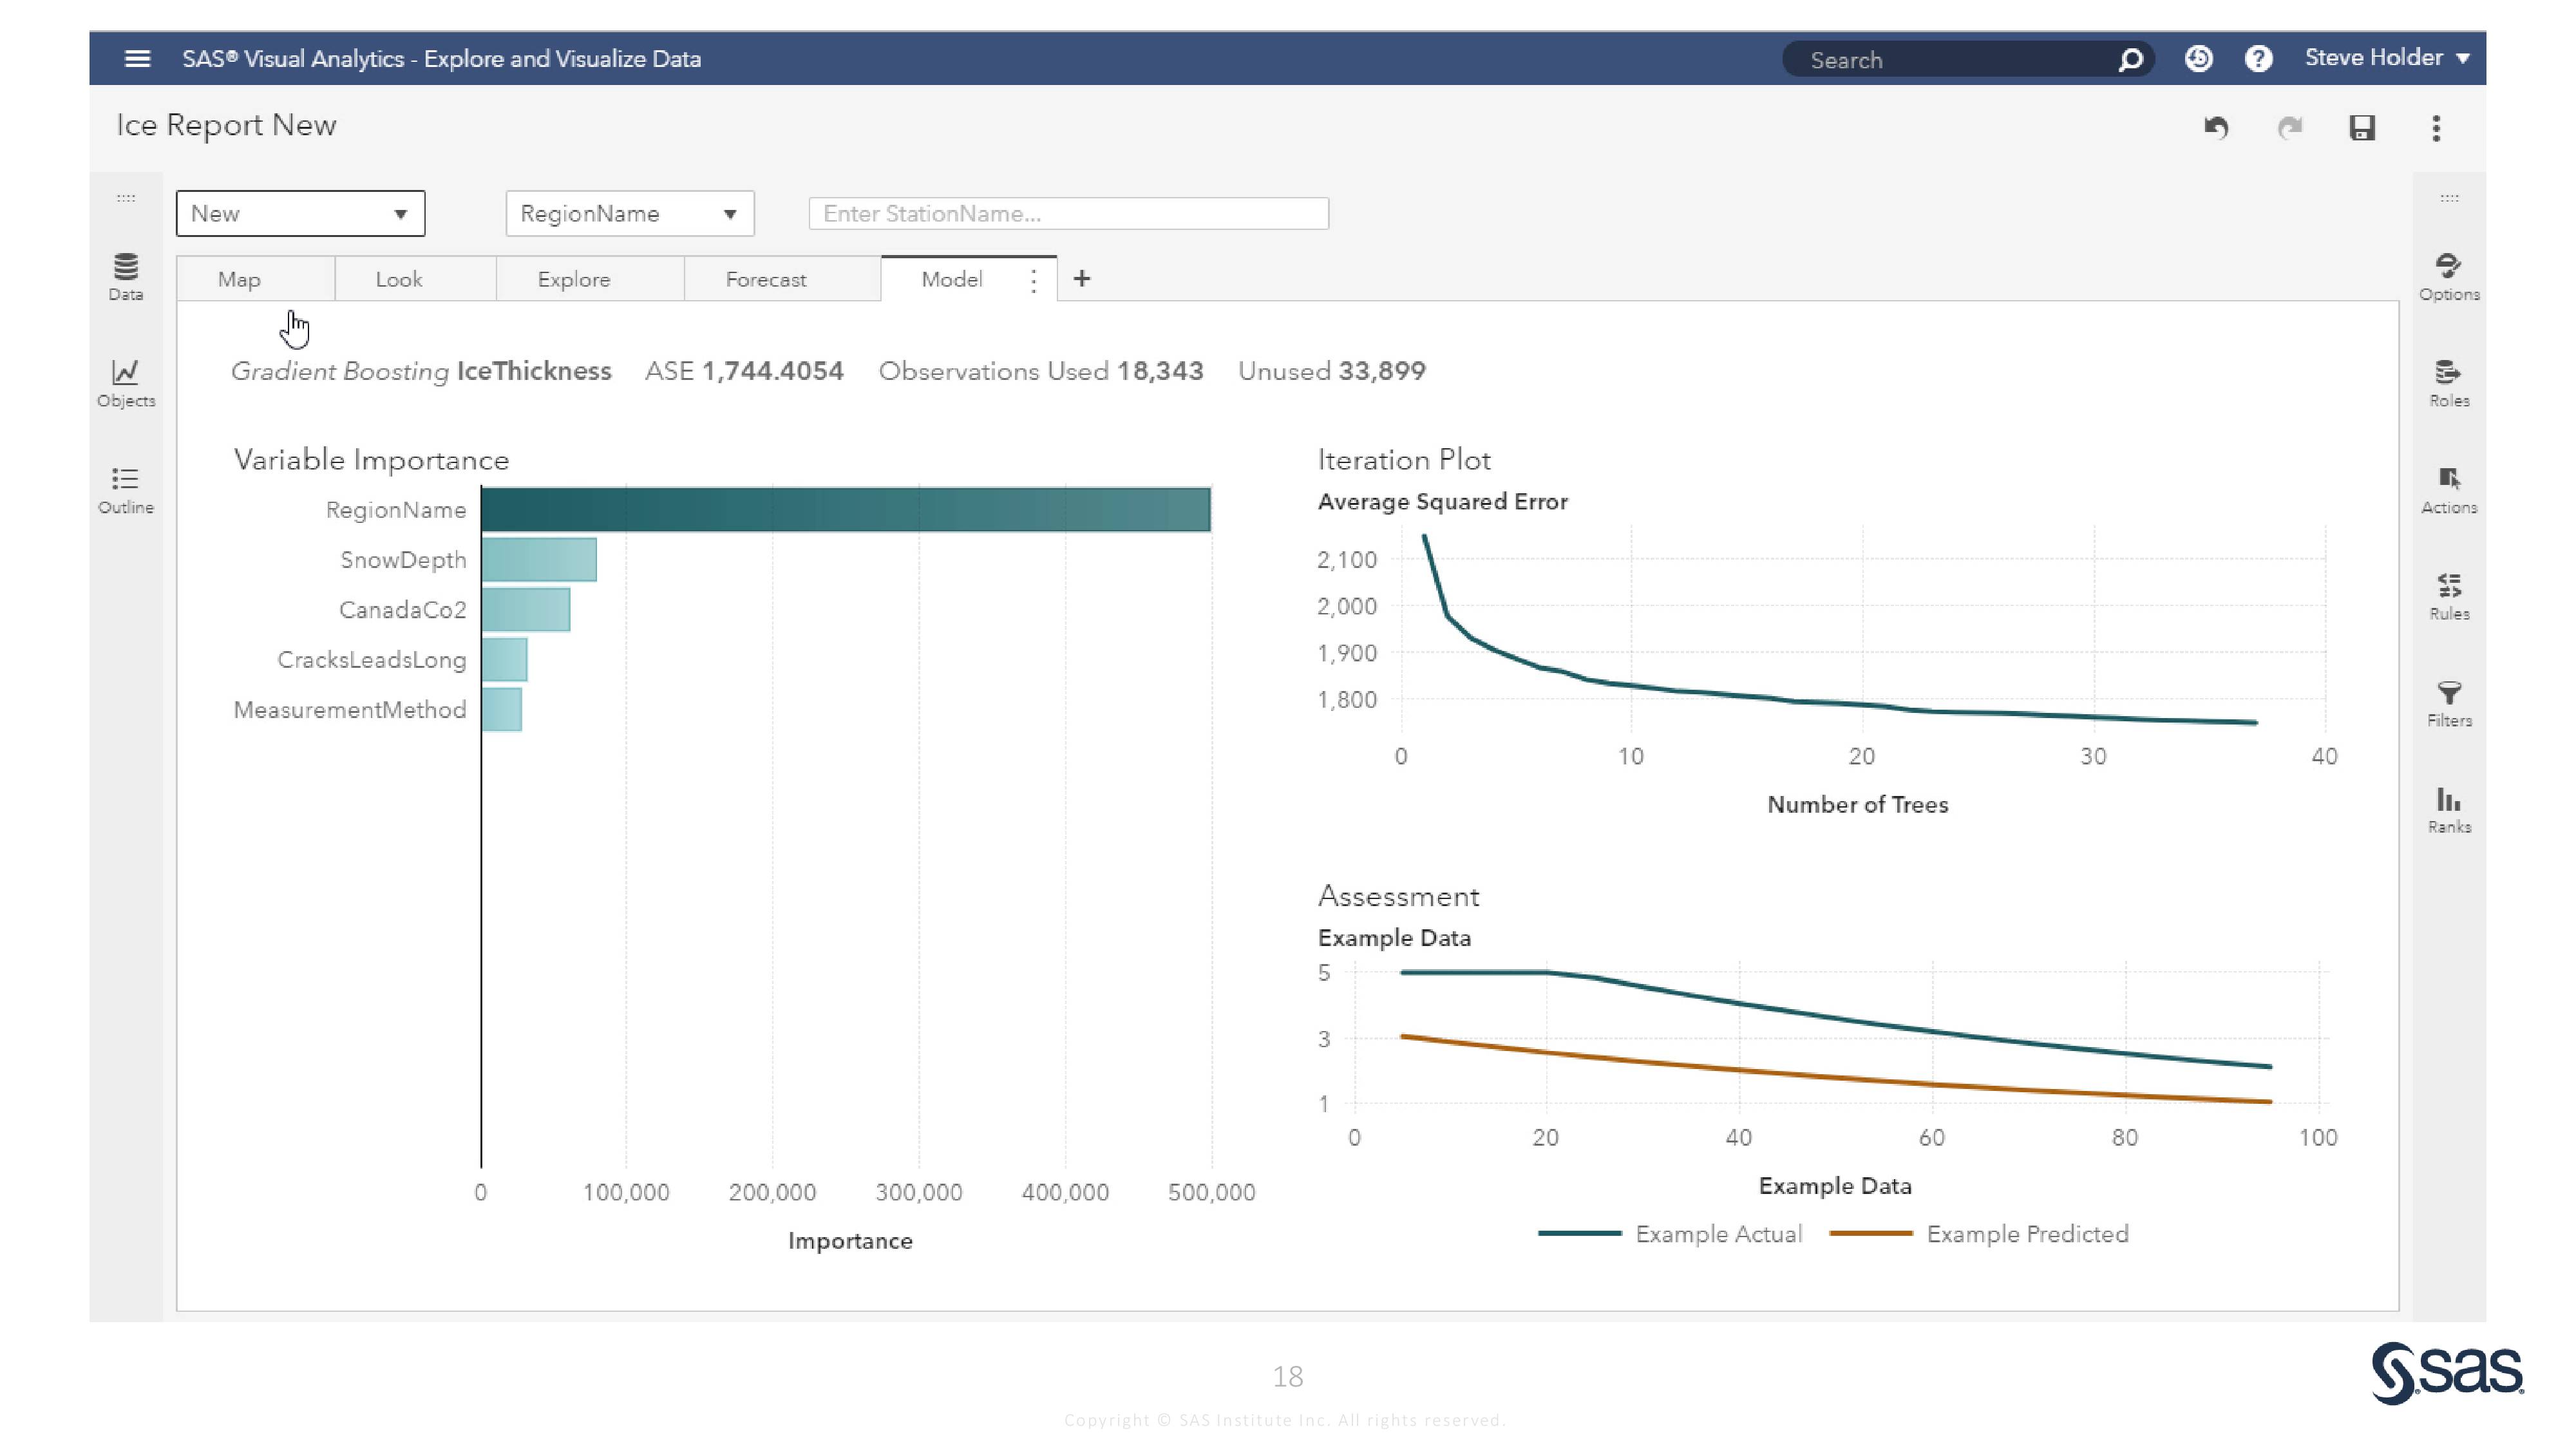Viewport: 2576px width, 1449px height.
Task: Select the CanadaCo2 importance bar
Action: [x=526, y=609]
